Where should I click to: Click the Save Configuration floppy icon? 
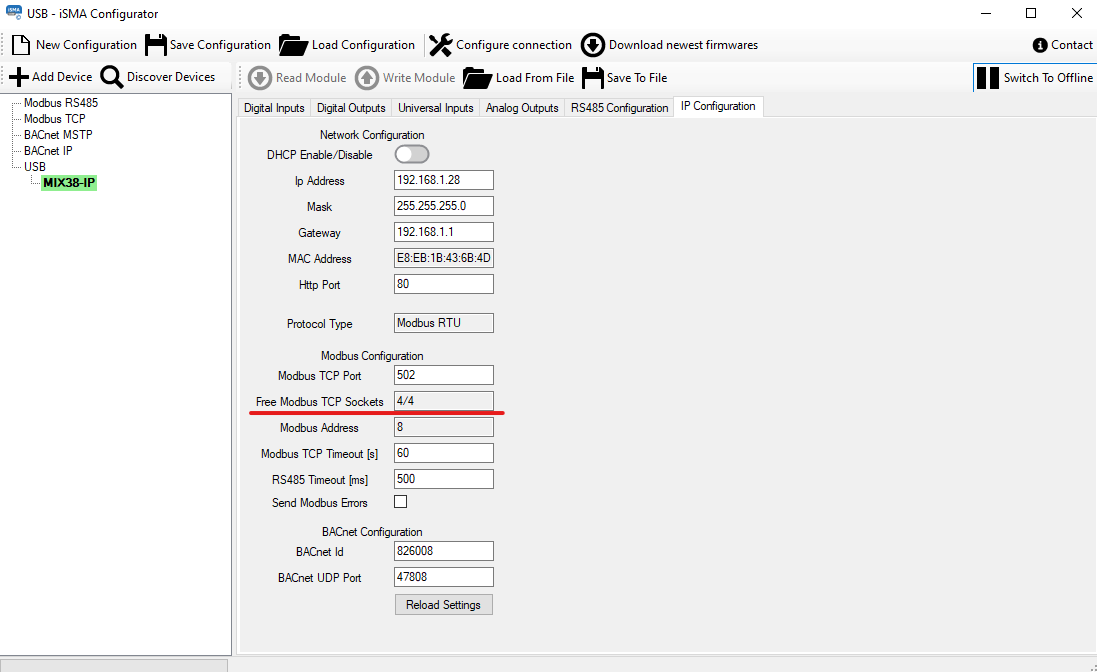tap(156, 45)
